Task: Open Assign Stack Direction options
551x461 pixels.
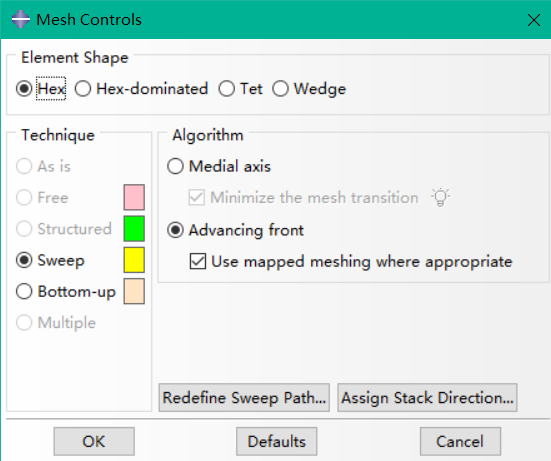Action: tap(427, 398)
